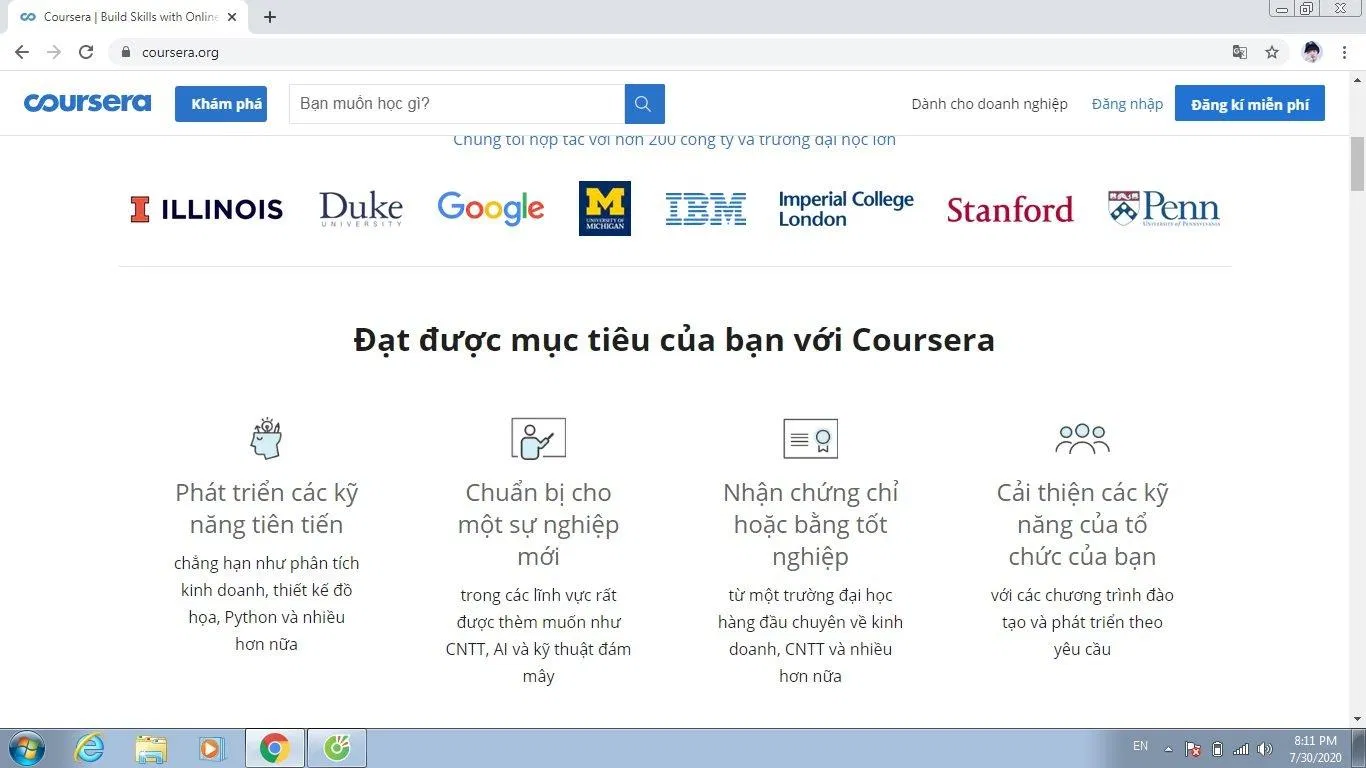Open a new browser tab
1366x768 pixels.
(x=270, y=17)
